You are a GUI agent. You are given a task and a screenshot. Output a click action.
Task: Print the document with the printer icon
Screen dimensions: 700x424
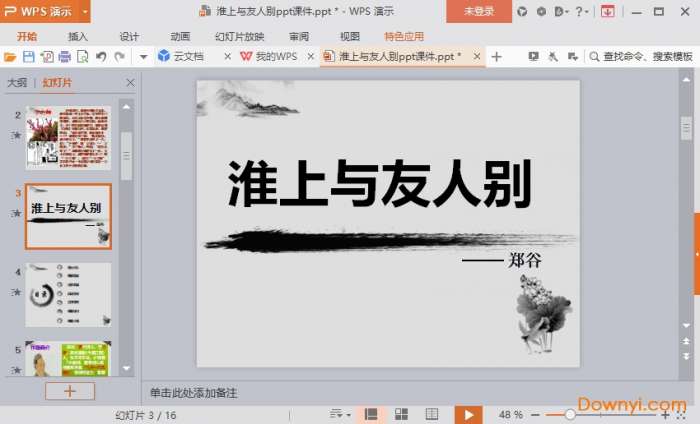tap(65, 57)
